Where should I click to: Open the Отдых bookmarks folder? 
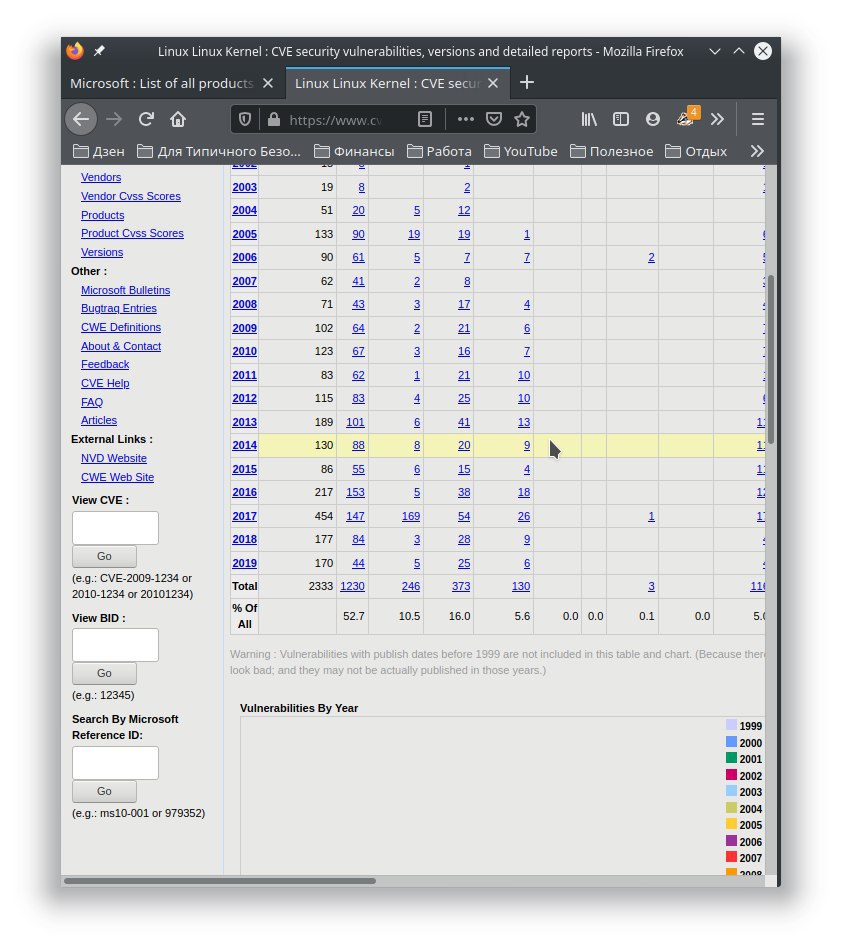click(x=696, y=151)
